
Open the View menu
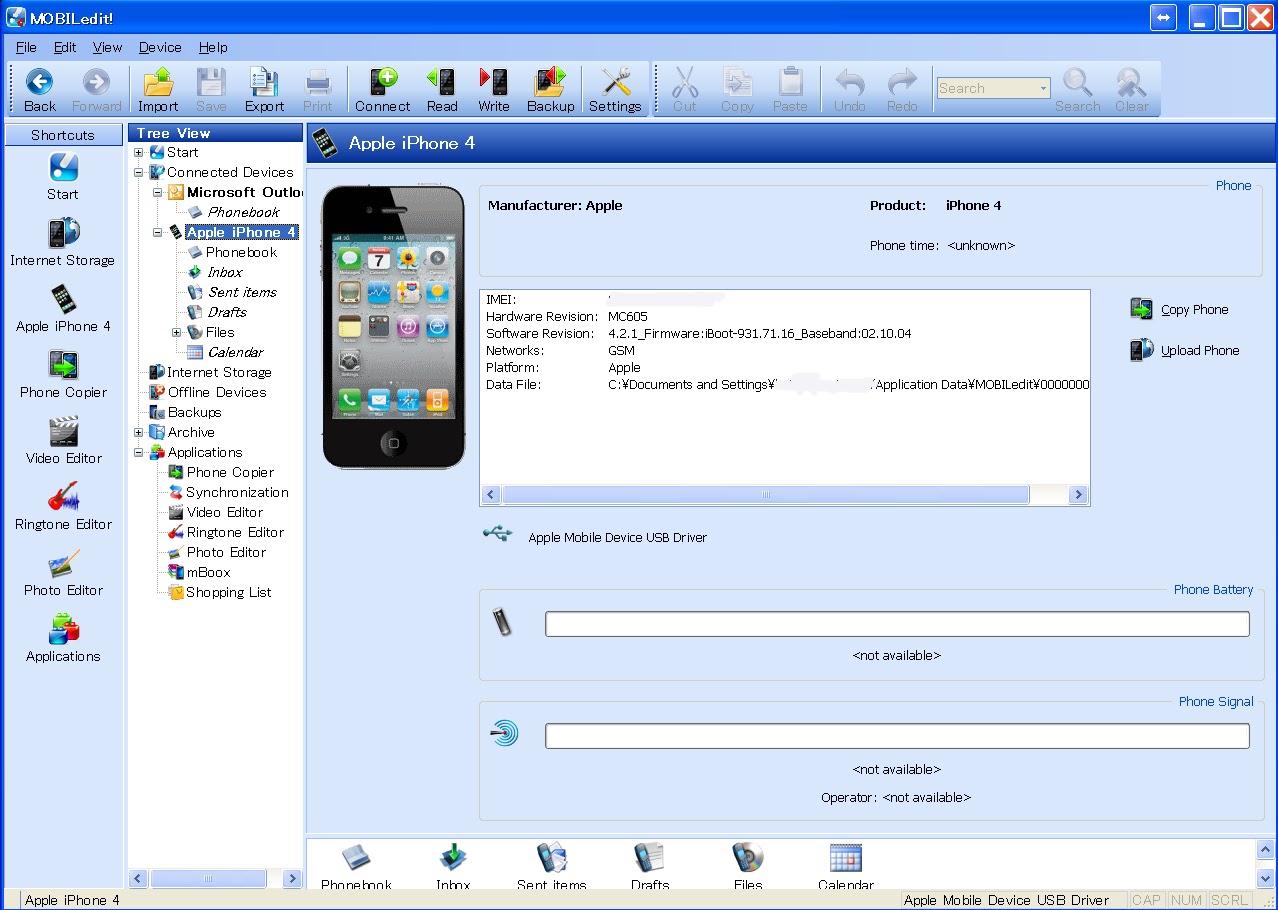click(x=107, y=47)
